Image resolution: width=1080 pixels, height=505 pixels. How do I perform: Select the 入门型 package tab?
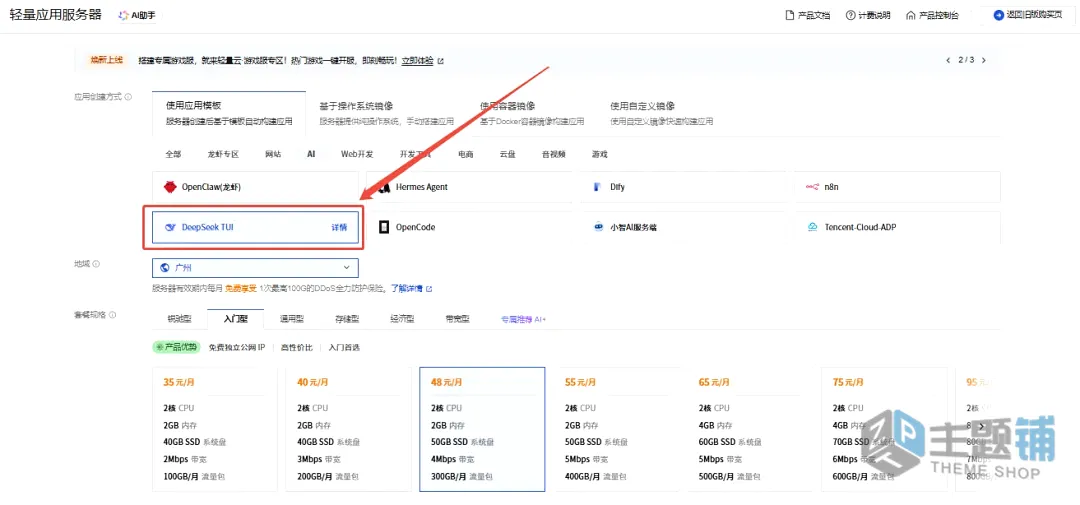(x=235, y=320)
